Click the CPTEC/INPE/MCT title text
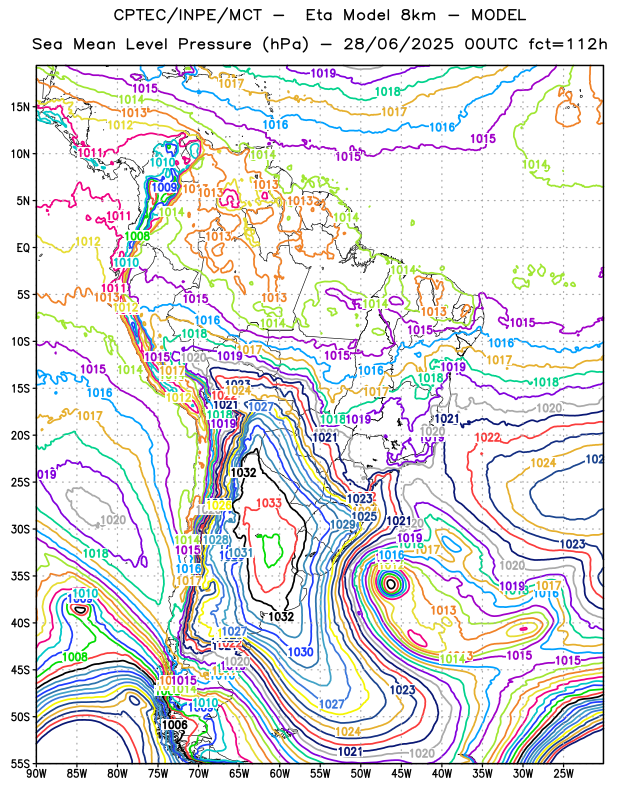Image resolution: width=618 pixels, height=800 pixels. (x=188, y=15)
